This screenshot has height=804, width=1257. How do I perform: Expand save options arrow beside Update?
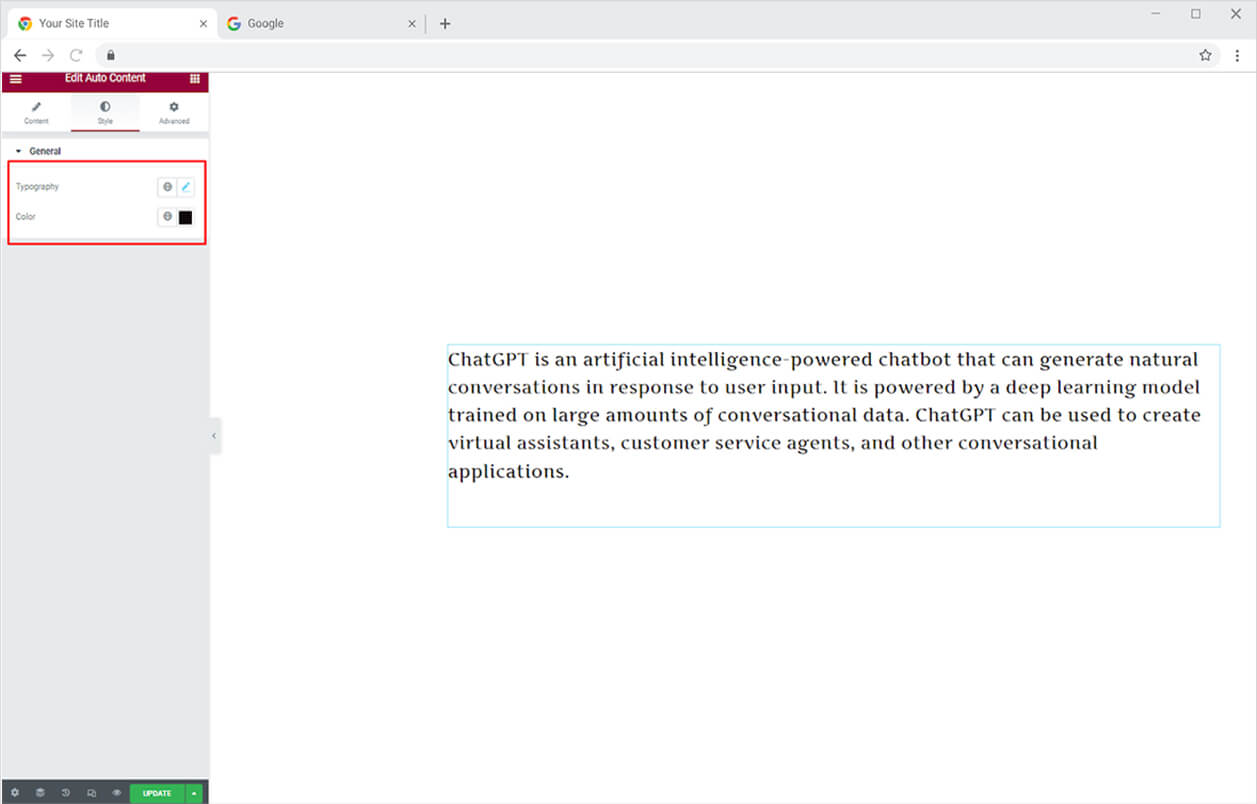coord(194,793)
